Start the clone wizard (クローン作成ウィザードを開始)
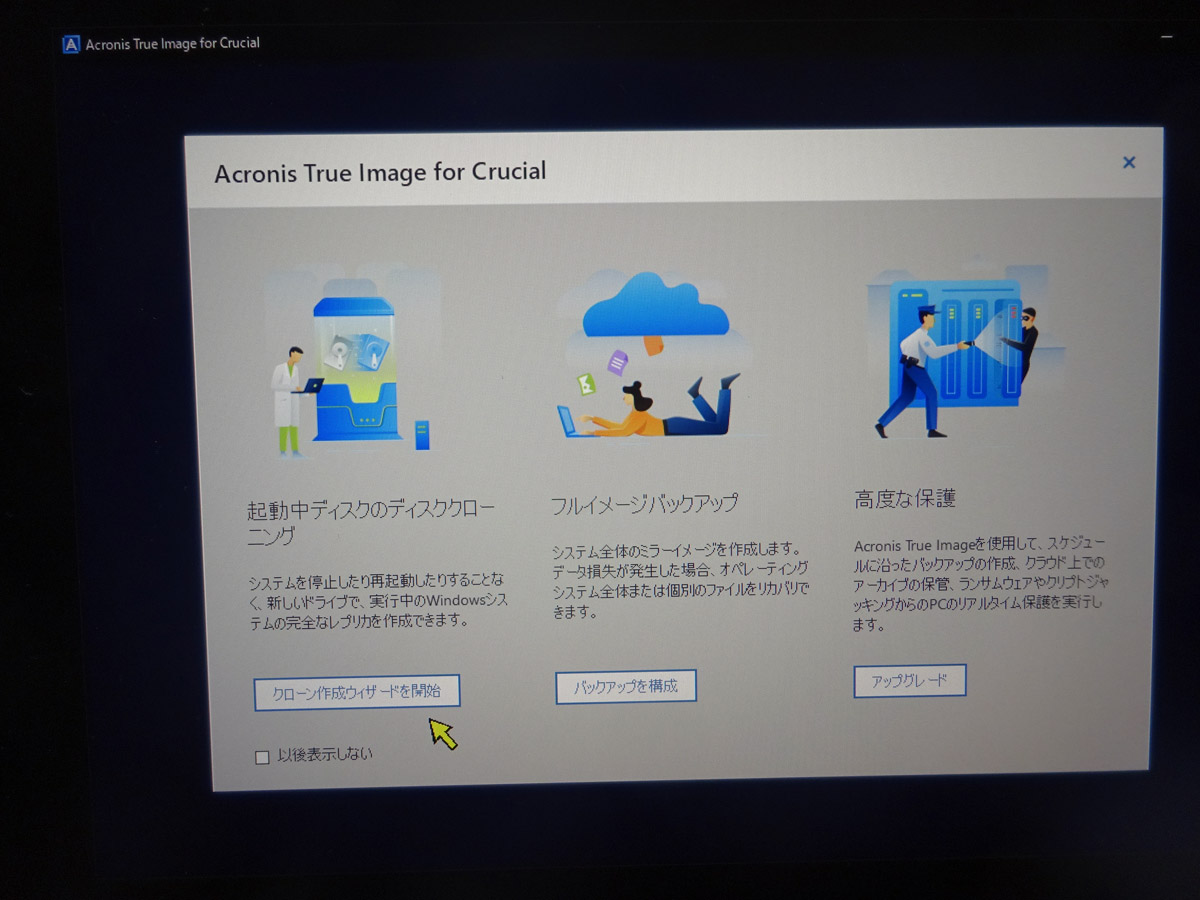 [357, 691]
